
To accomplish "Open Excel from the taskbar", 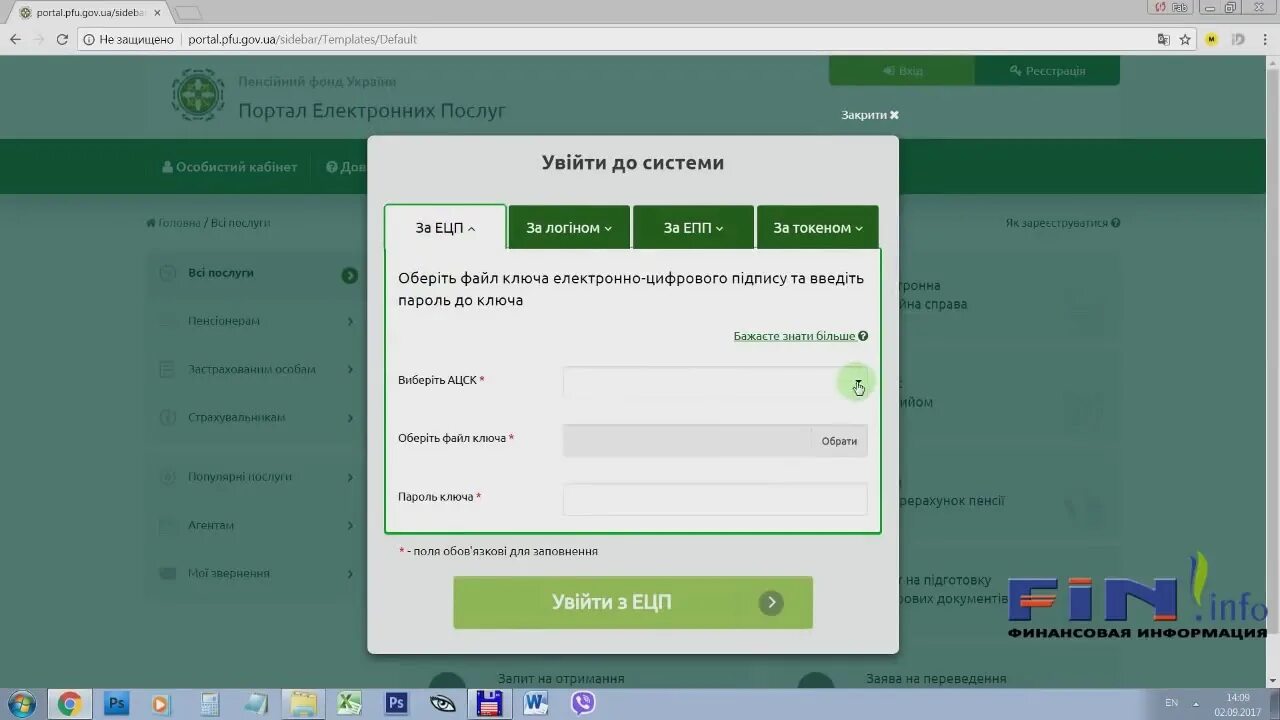I will 349,704.
